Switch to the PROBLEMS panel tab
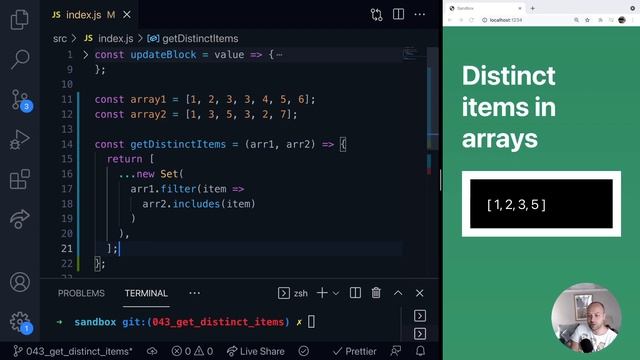 81,293
